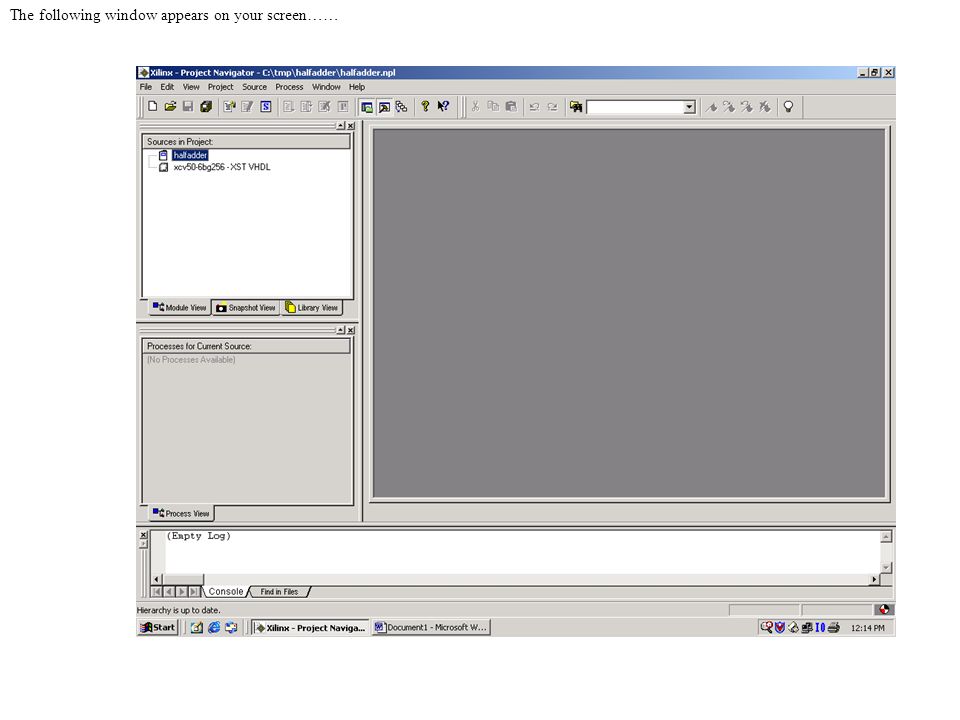Click the Find in Files binoculars icon
Image resolution: width=960 pixels, height=720 pixels.
(576, 107)
